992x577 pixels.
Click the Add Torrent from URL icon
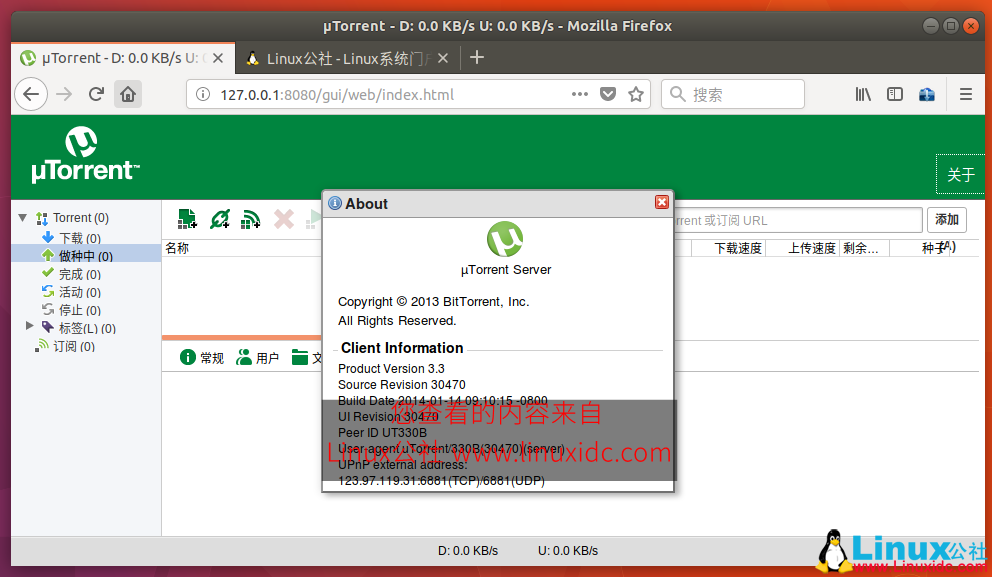pyautogui.click(x=220, y=219)
